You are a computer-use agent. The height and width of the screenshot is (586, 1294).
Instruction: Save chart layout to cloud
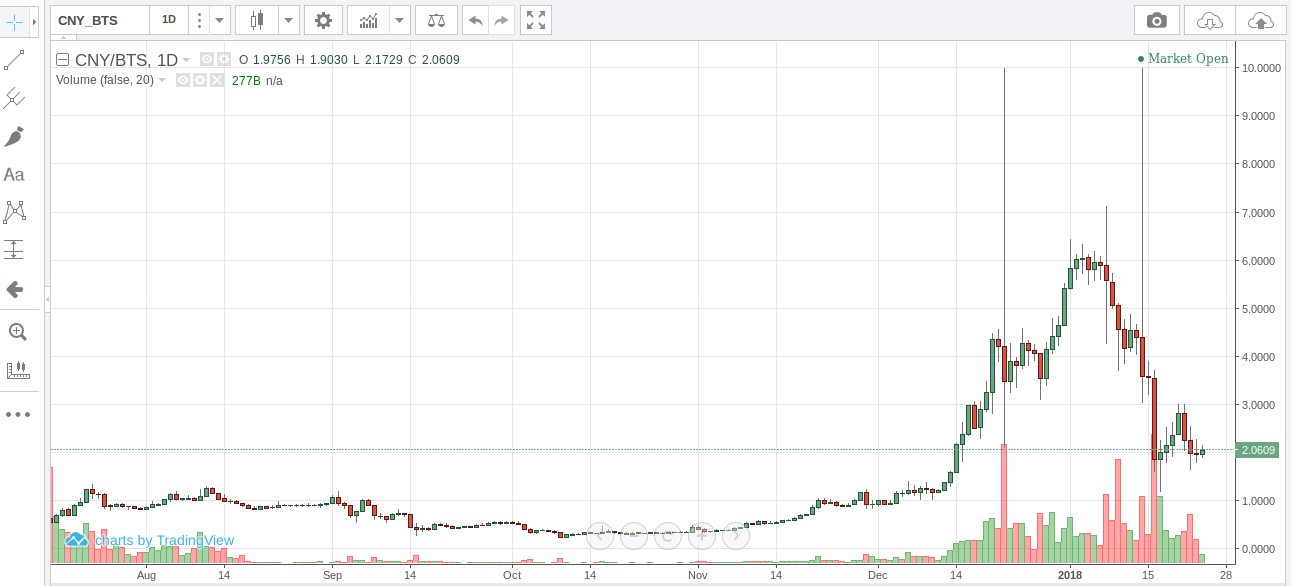[1261, 20]
